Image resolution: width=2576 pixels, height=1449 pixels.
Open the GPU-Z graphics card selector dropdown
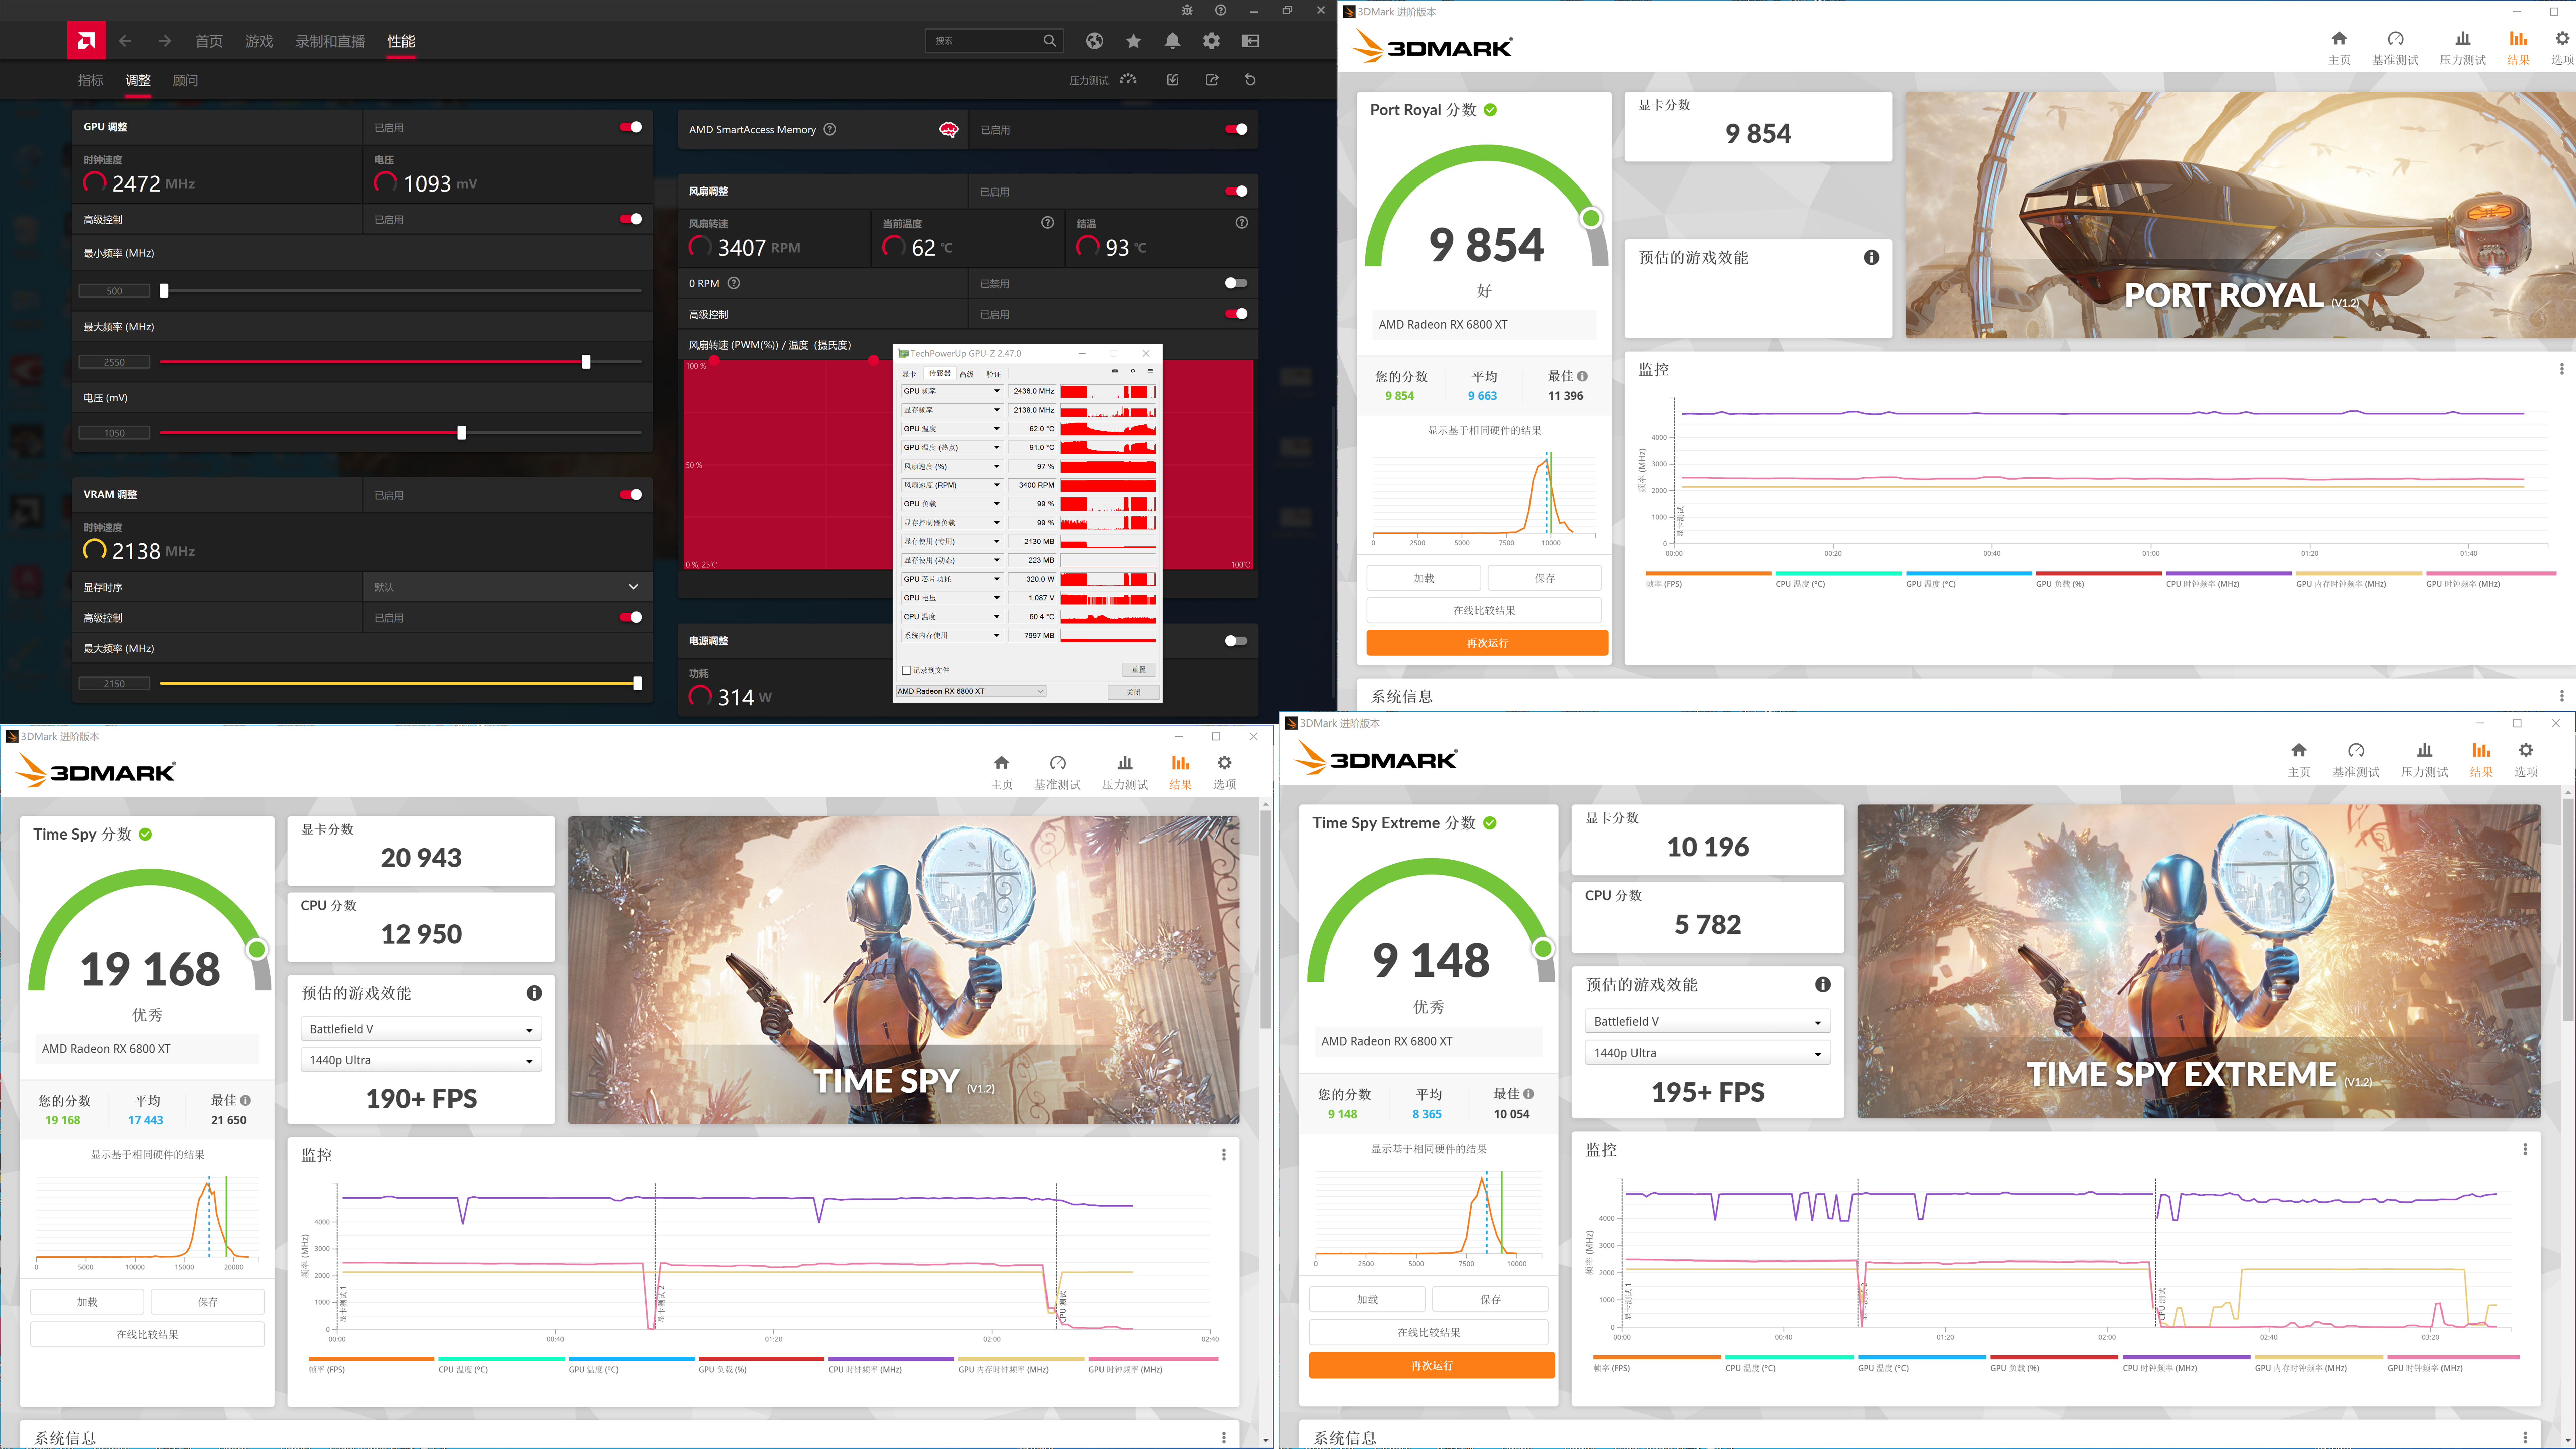[x=971, y=691]
